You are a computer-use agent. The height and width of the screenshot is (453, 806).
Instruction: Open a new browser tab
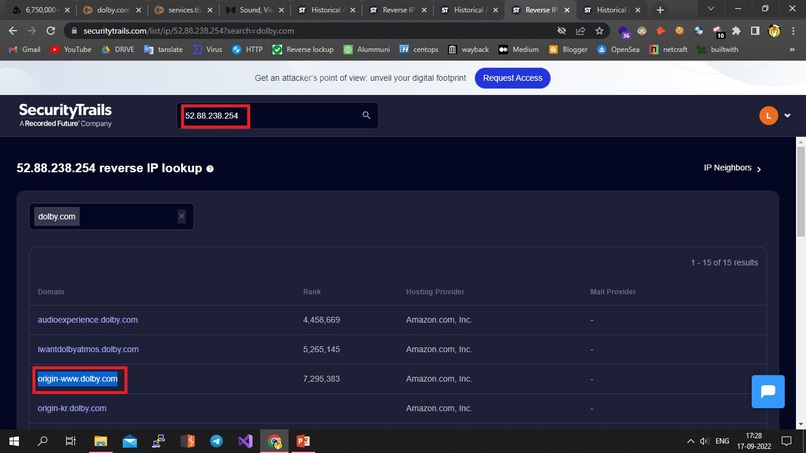(660, 10)
